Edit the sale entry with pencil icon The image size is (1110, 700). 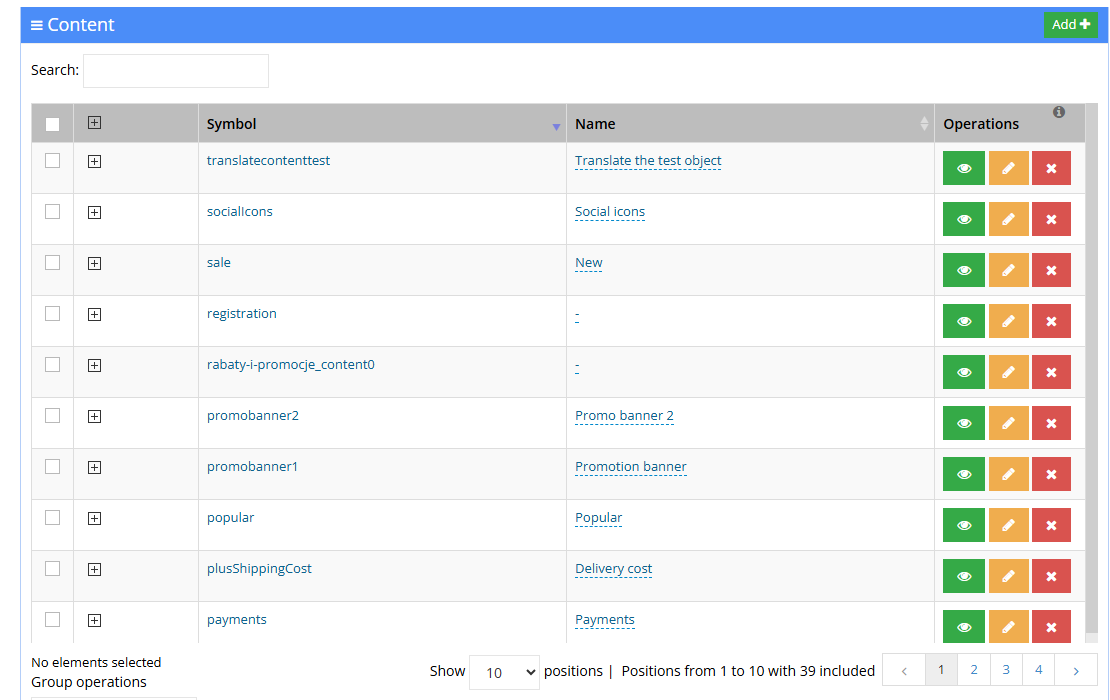click(1008, 270)
